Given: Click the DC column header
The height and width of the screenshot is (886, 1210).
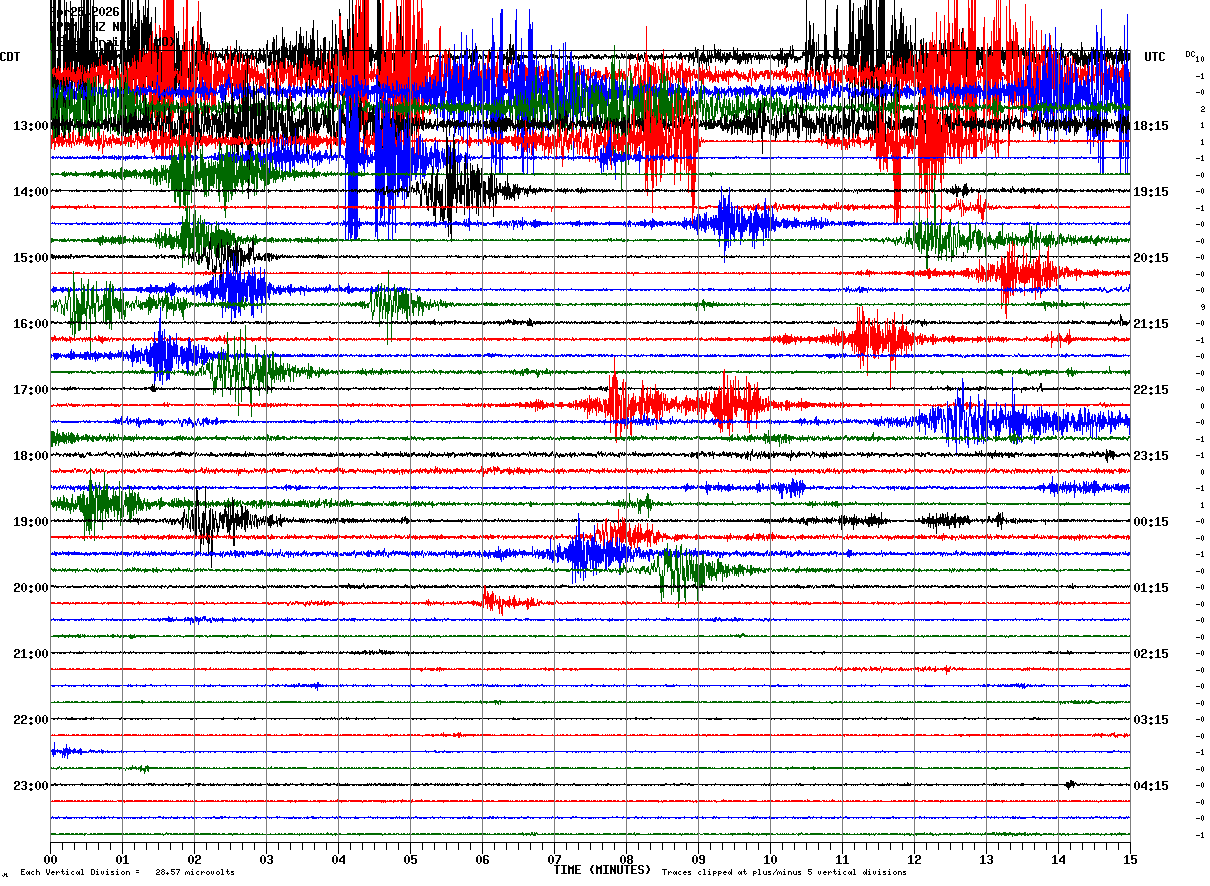Looking at the screenshot, I should [1190, 54].
